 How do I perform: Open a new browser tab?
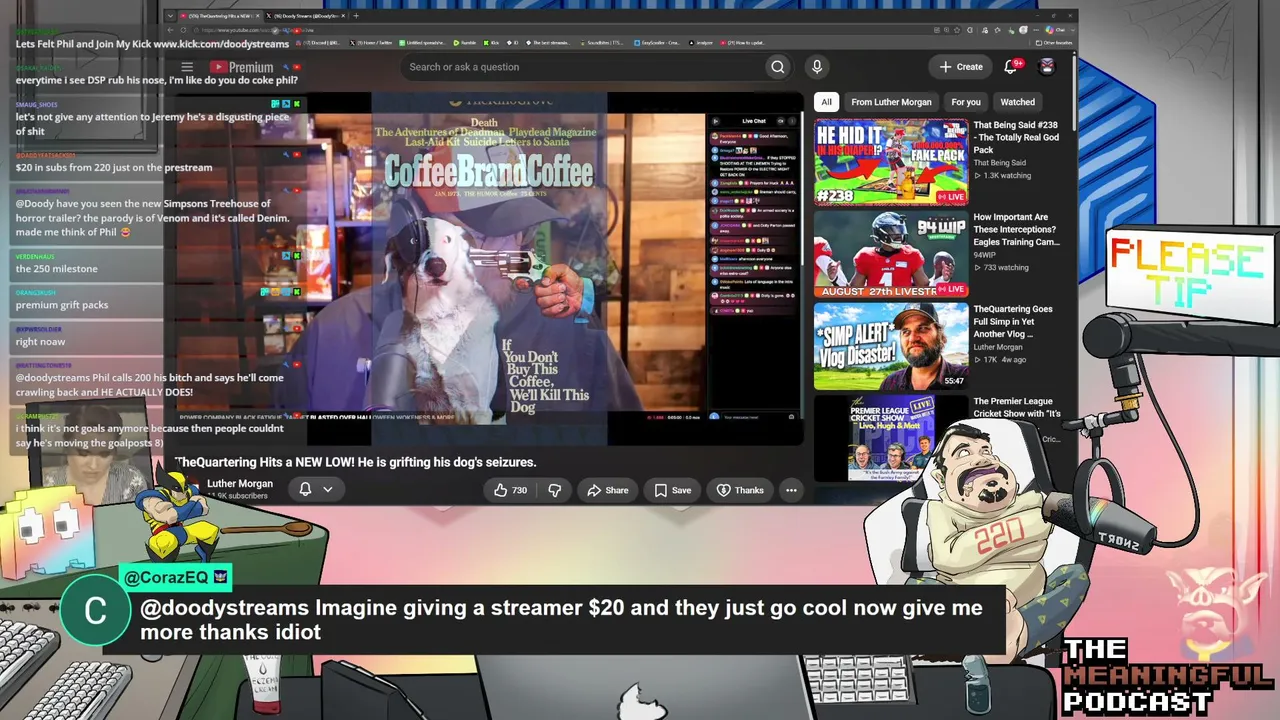click(356, 16)
